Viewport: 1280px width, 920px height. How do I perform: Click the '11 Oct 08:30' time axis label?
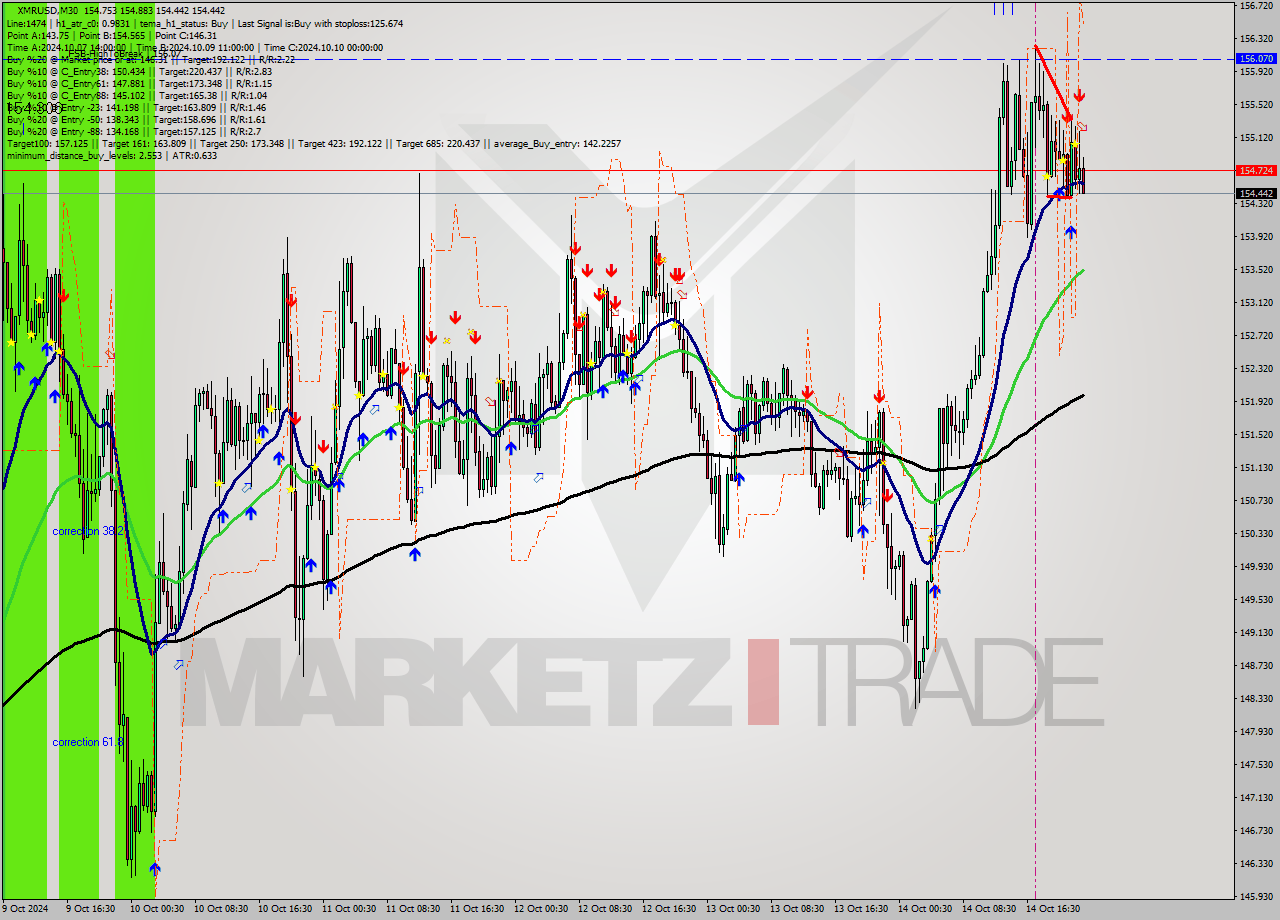tap(413, 909)
